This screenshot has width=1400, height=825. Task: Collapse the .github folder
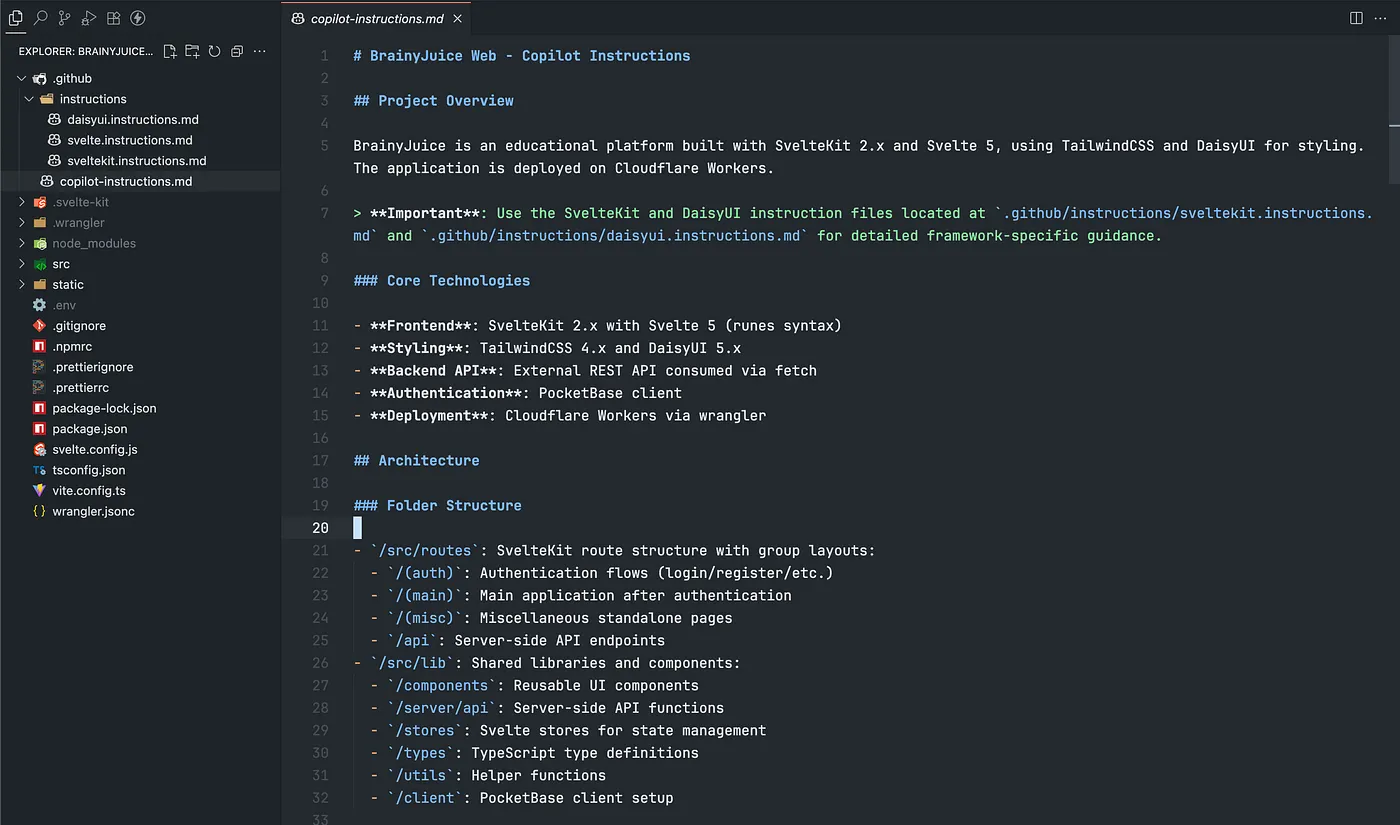22,78
